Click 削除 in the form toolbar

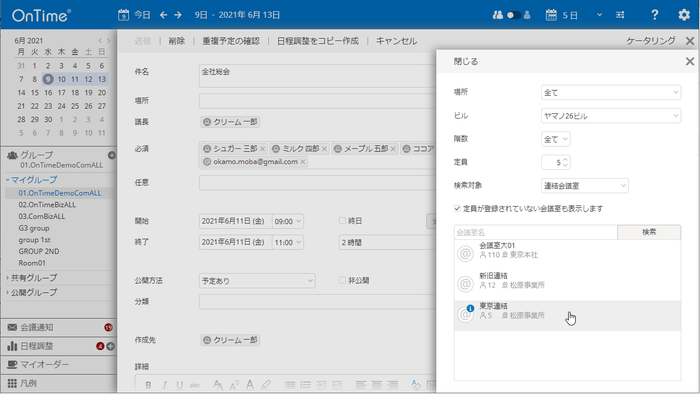point(176,41)
